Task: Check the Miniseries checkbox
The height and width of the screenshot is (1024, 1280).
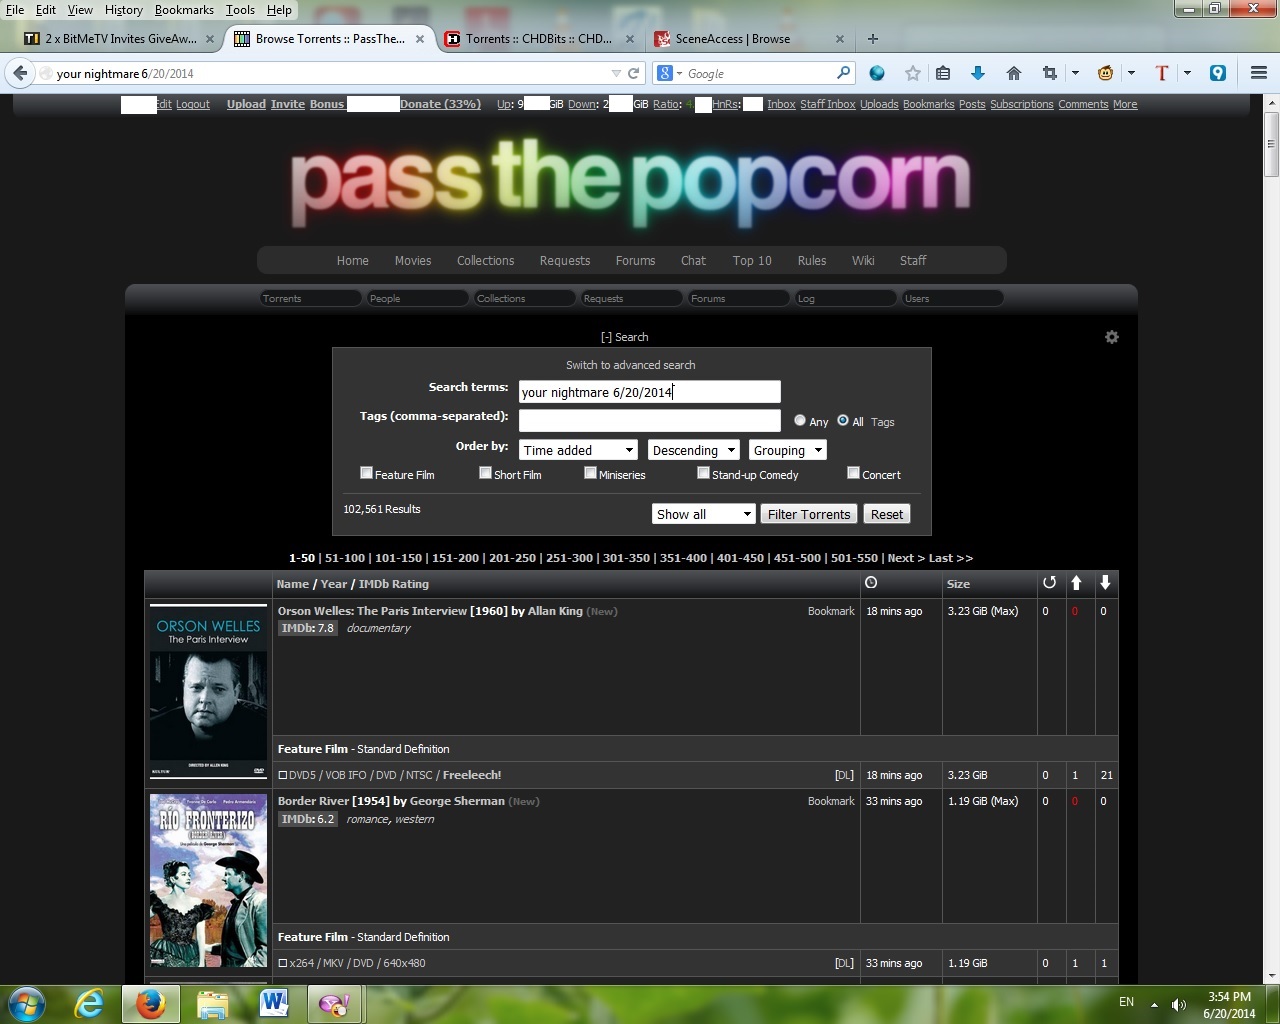Action: [x=590, y=473]
